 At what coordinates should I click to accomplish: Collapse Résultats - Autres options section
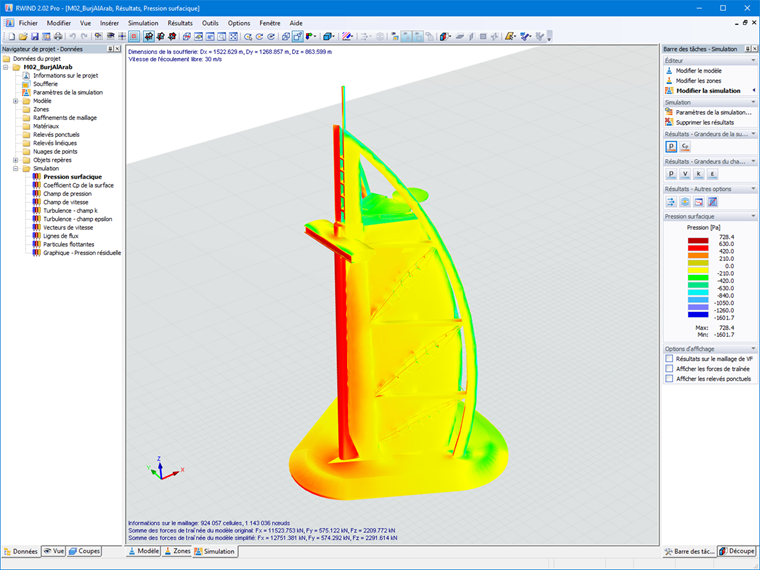coord(753,189)
